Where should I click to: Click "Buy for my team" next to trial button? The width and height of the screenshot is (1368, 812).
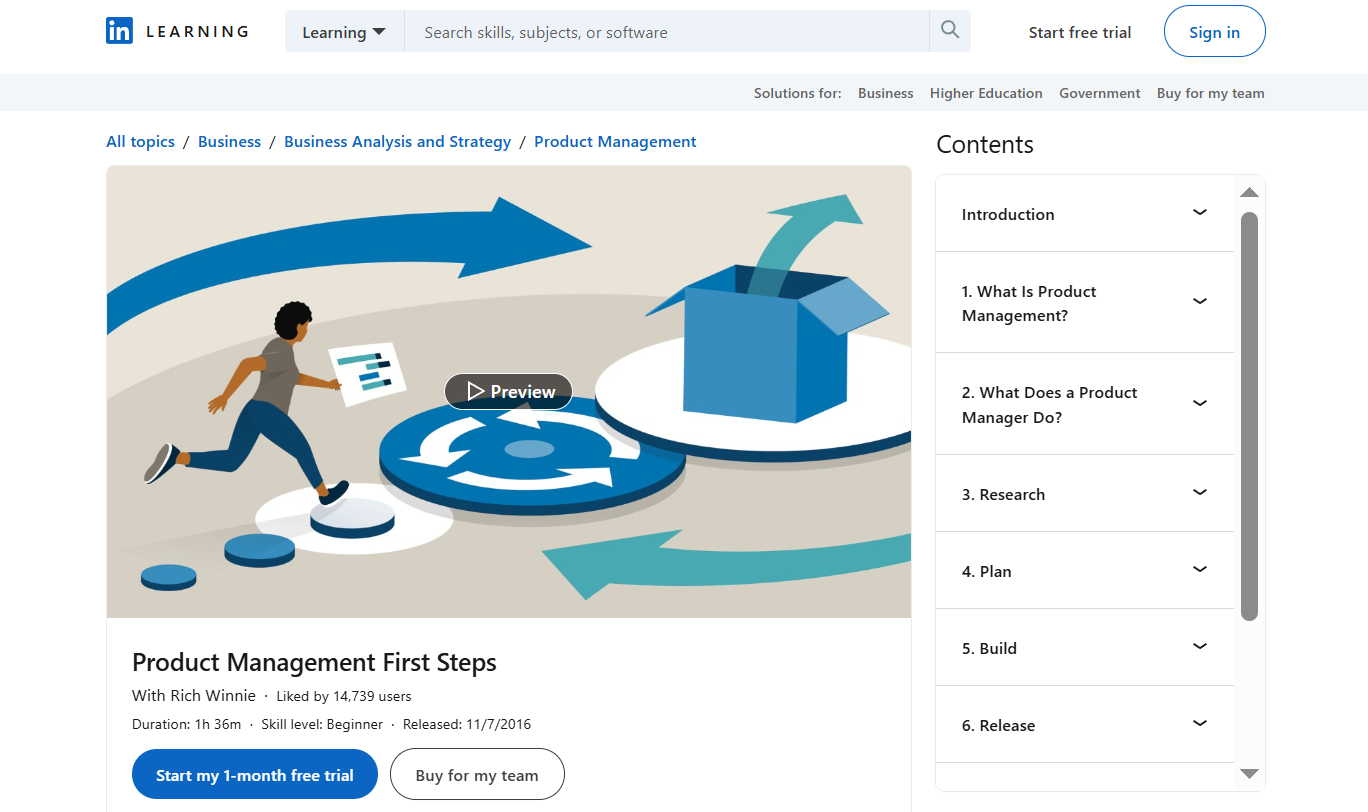[x=477, y=774]
